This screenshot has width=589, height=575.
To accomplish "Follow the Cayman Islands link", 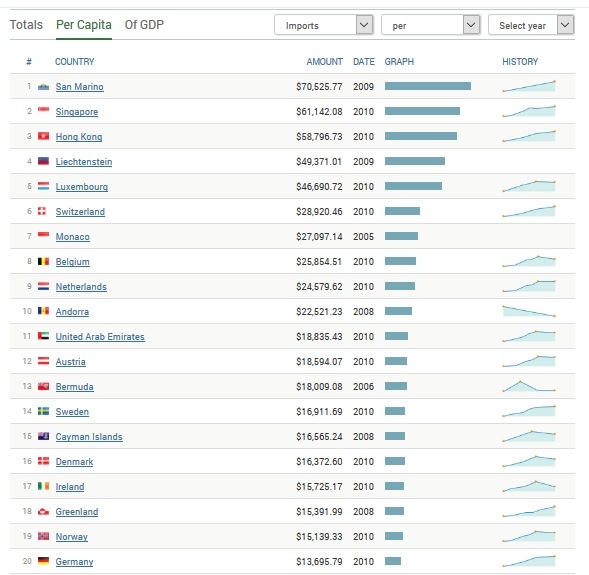I will pyautogui.click(x=89, y=436).
